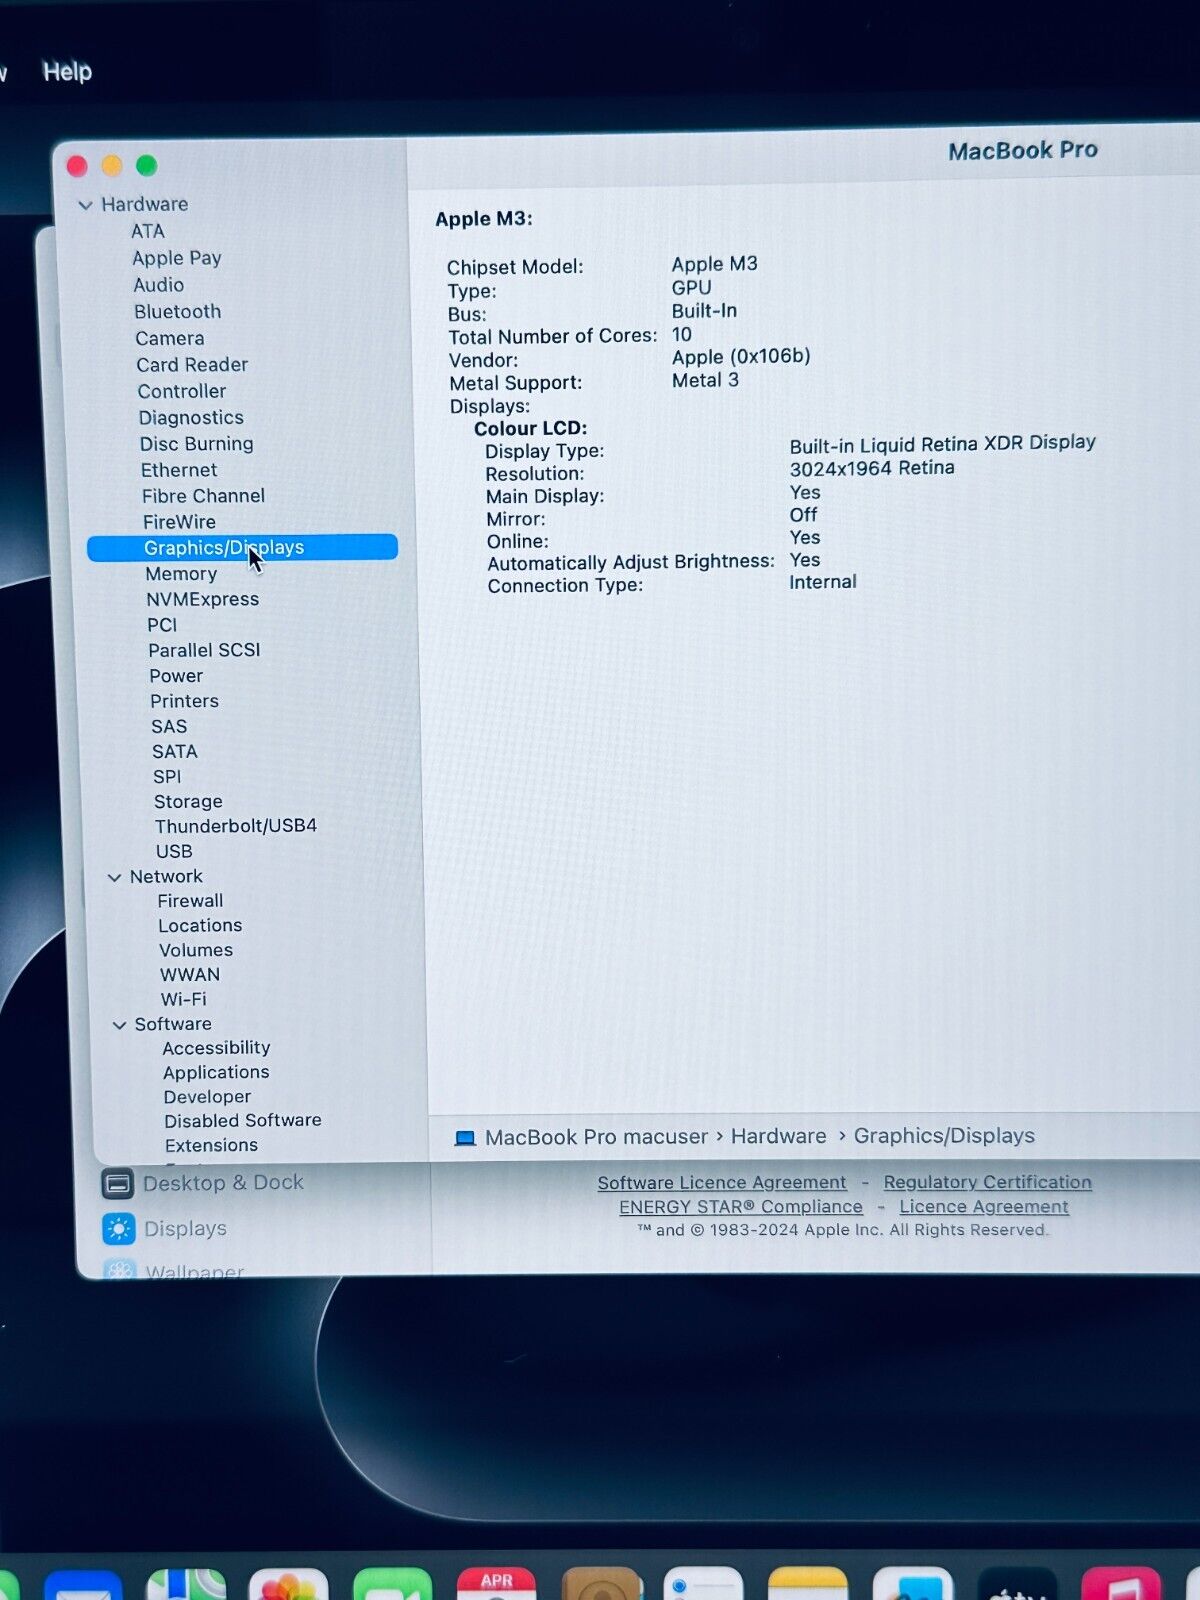Open Photos from the Dock
This screenshot has width=1200, height=1600.
pos(289,1586)
